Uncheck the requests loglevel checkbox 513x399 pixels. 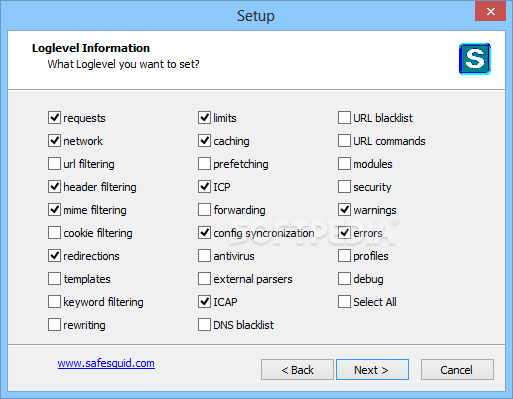pyautogui.click(x=54, y=118)
